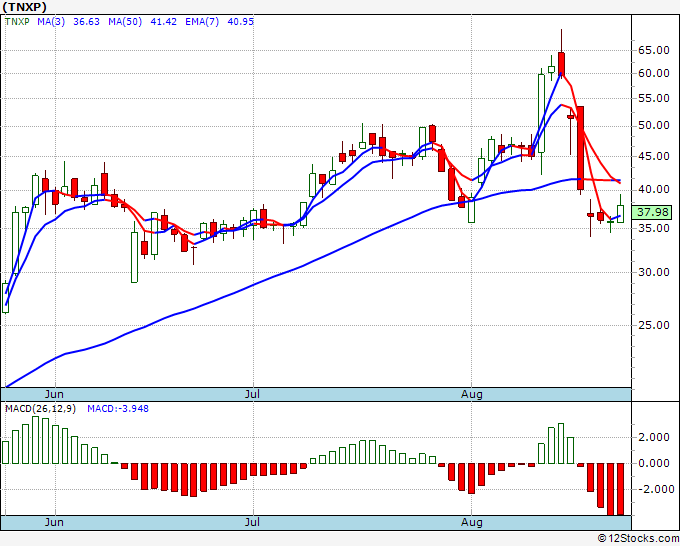The image size is (680, 546).
Task: Select the MA(3) legend label
Action: (51, 22)
